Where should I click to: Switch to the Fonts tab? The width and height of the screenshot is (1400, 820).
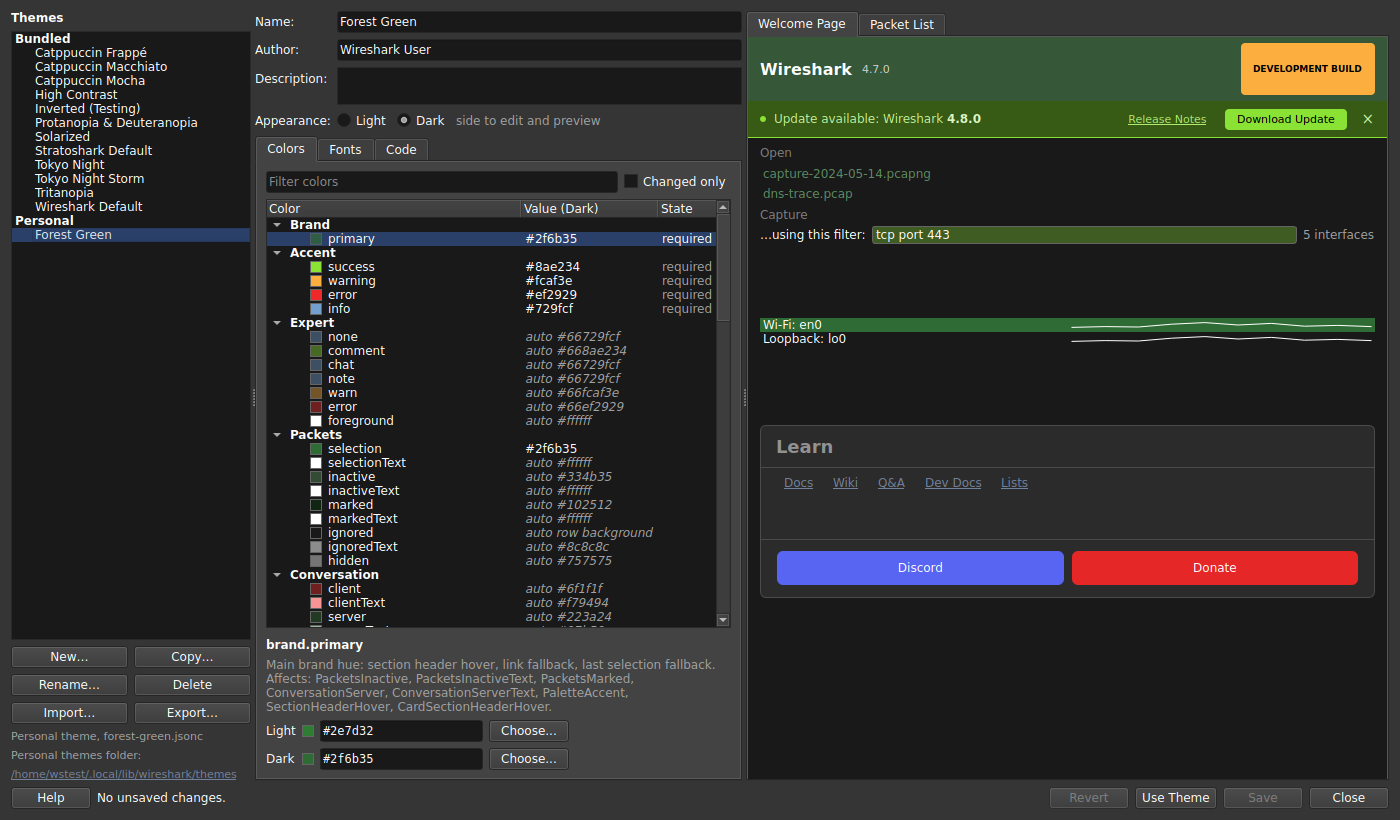click(345, 149)
